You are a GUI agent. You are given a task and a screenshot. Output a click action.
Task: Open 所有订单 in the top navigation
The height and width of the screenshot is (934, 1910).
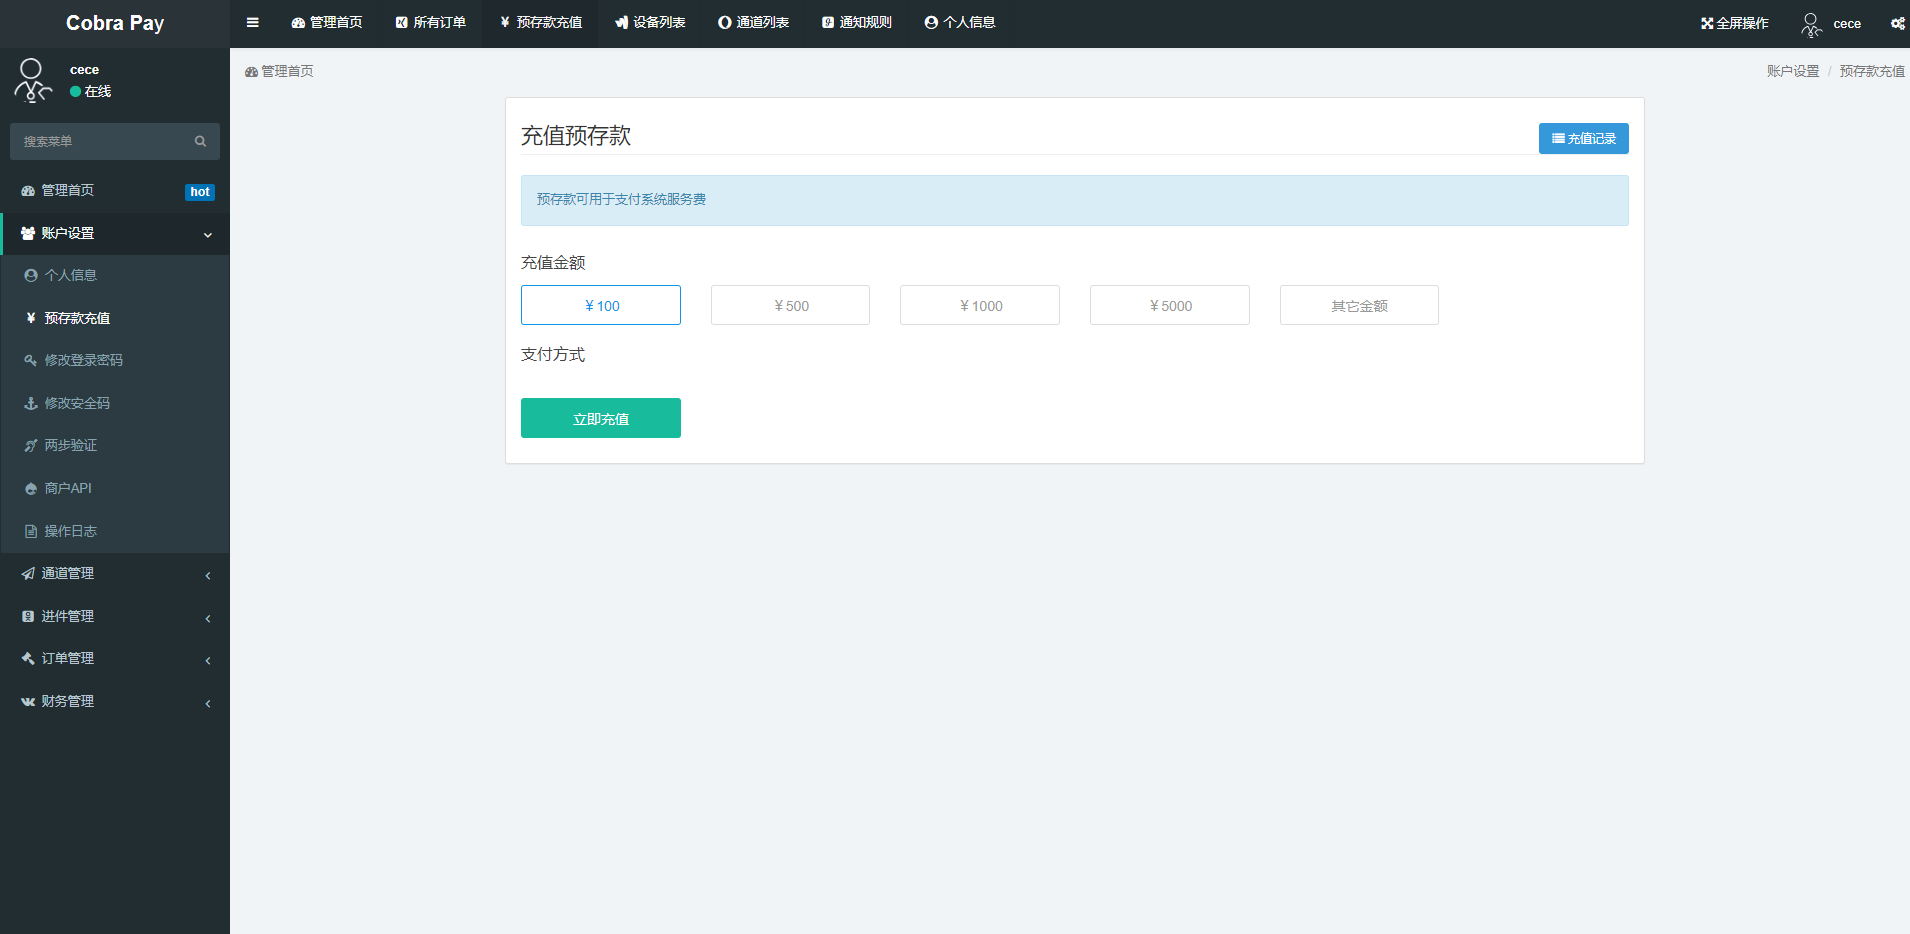click(431, 23)
